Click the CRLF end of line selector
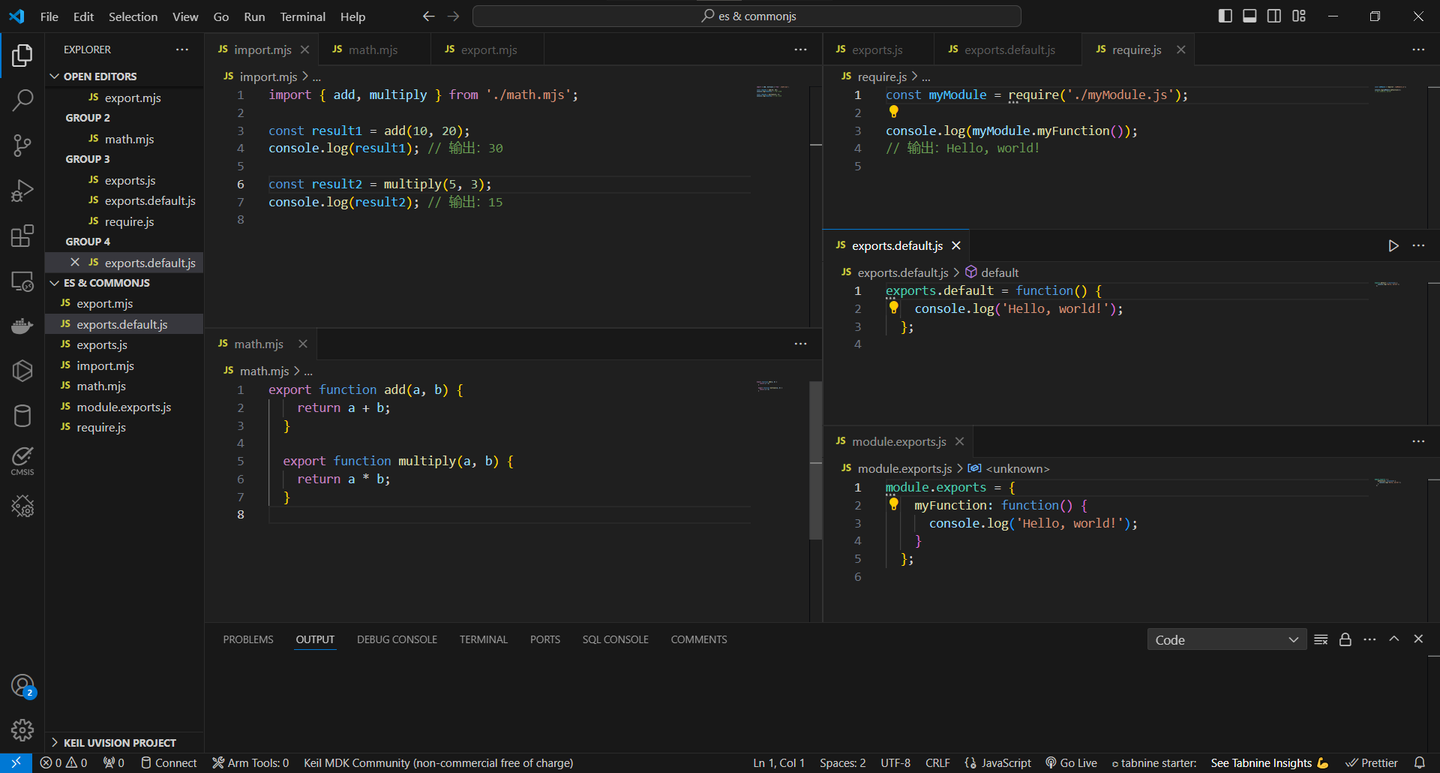Screen dimensions: 1440x773 (938, 762)
